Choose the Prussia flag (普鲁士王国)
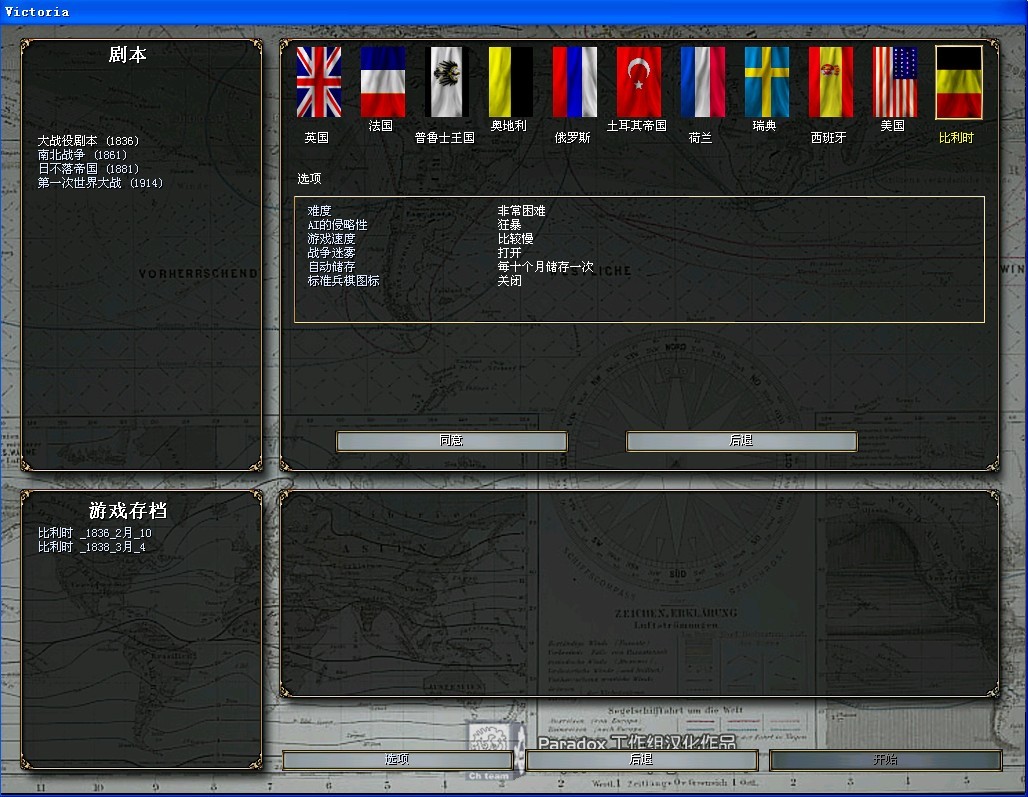The height and width of the screenshot is (797, 1028). pyautogui.click(x=446, y=82)
